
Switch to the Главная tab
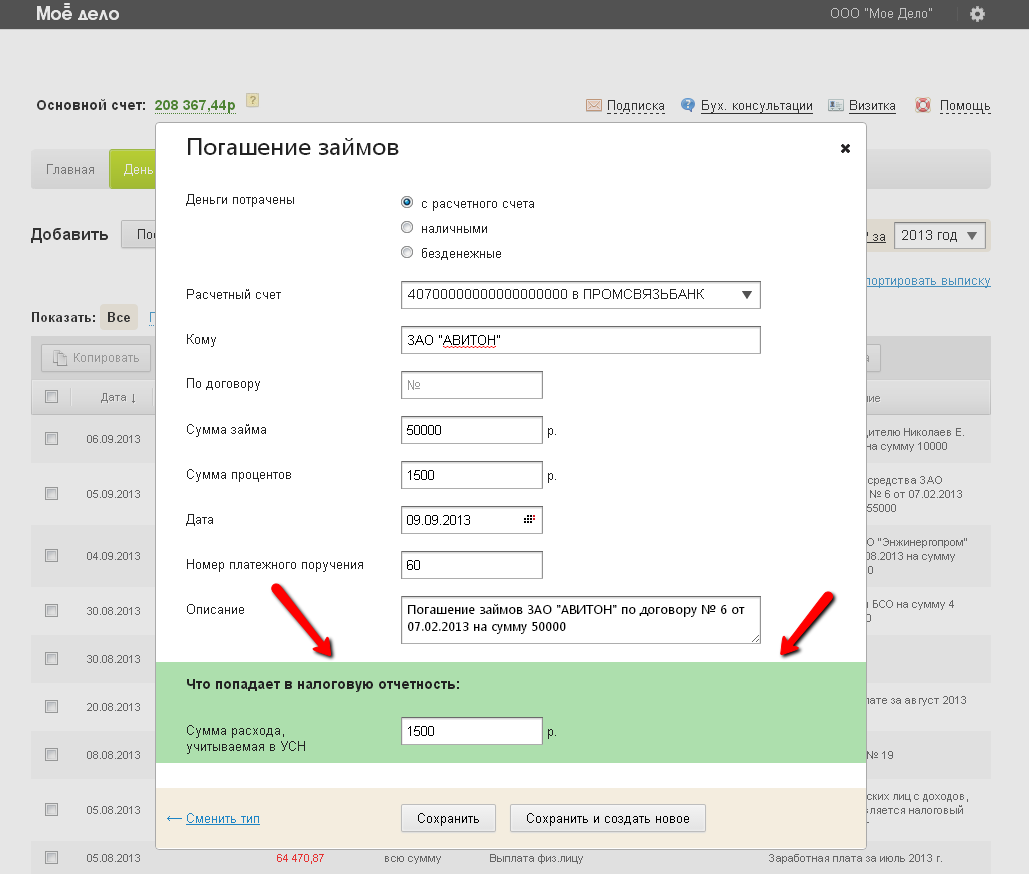[x=70, y=169]
